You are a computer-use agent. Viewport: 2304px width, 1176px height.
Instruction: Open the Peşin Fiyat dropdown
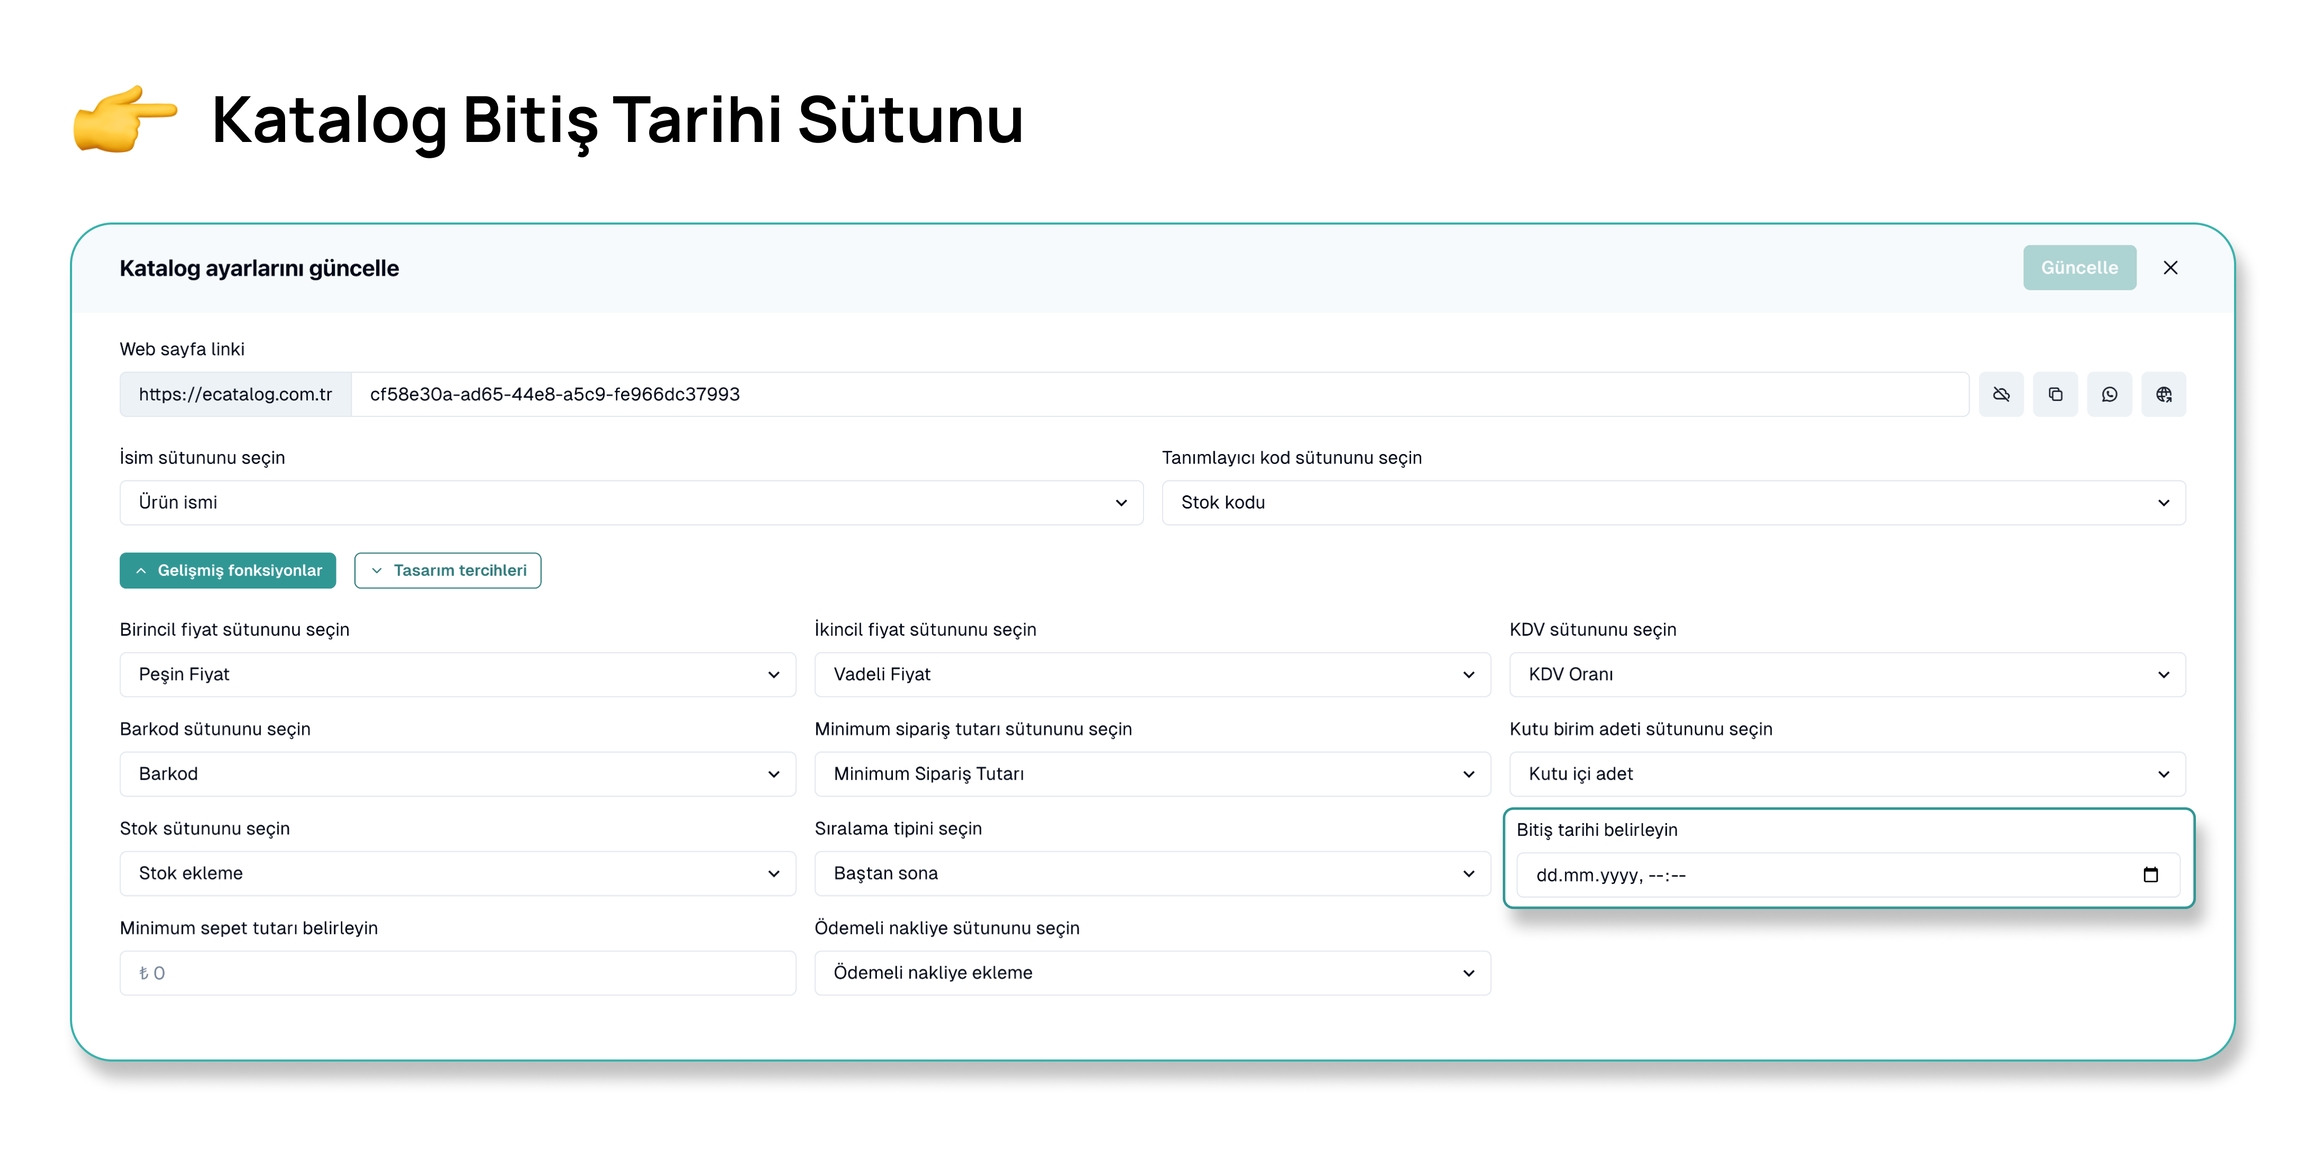tap(457, 674)
